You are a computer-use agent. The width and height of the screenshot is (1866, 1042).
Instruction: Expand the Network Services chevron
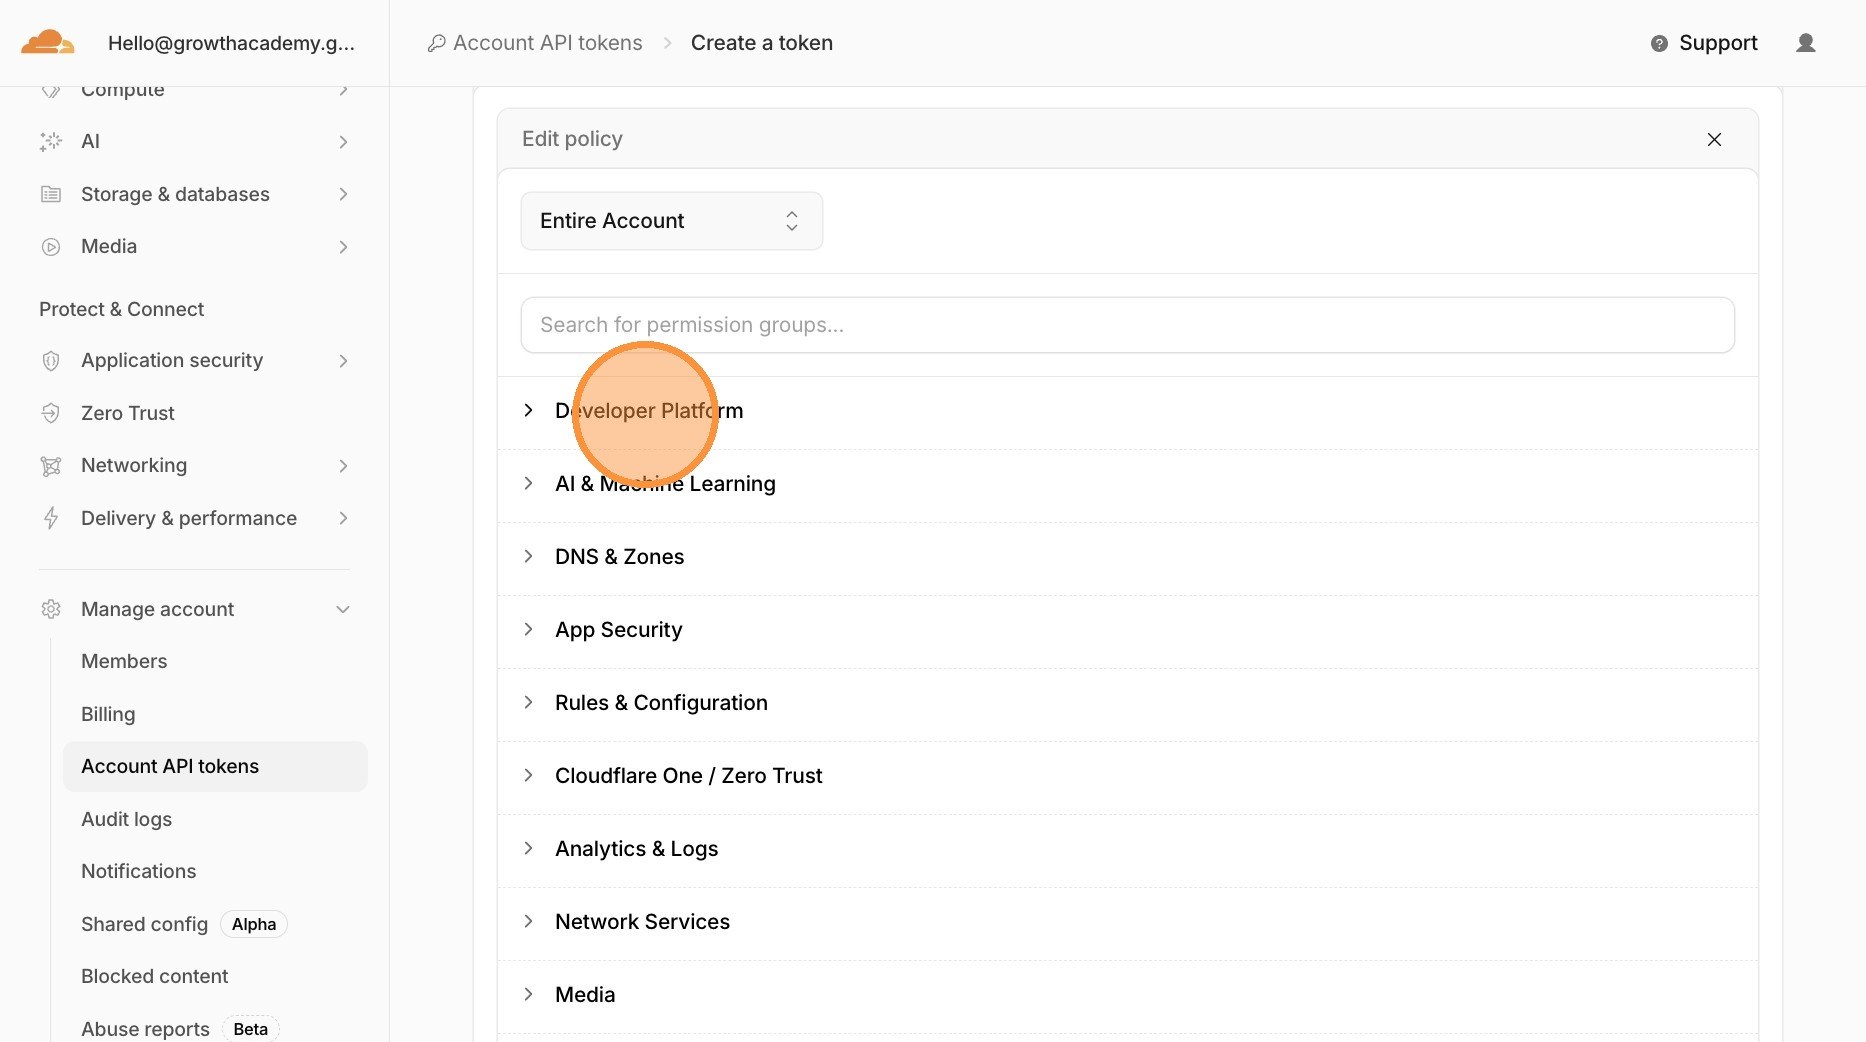click(528, 921)
